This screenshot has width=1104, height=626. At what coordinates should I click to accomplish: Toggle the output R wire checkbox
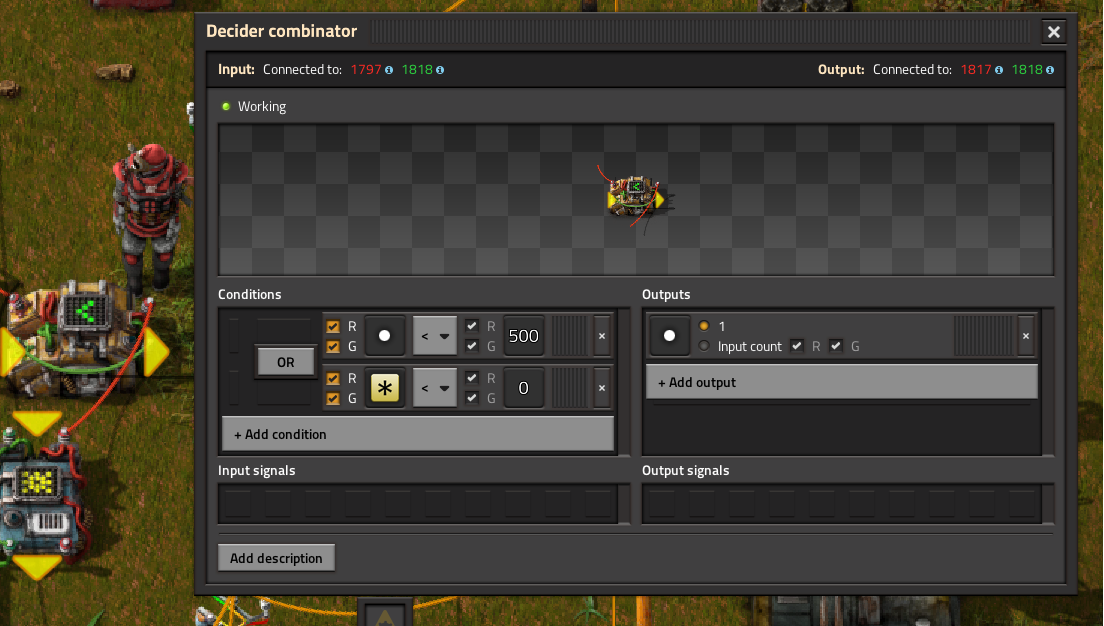click(x=797, y=346)
